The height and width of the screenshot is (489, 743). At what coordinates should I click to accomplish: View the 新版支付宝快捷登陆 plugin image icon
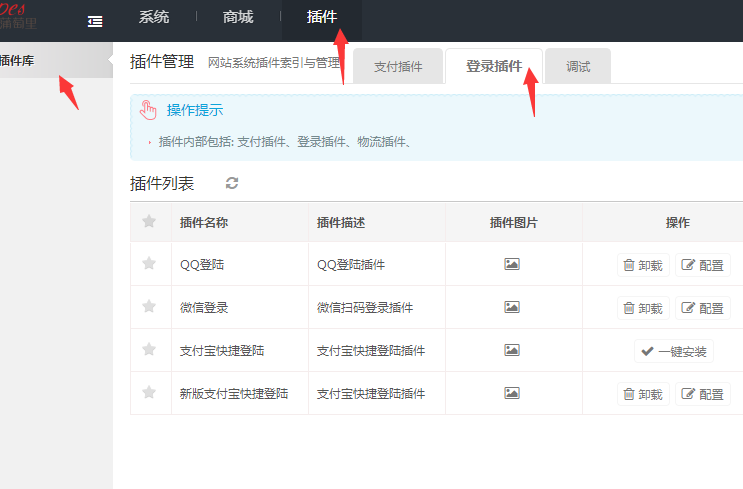pyautogui.click(x=512, y=394)
